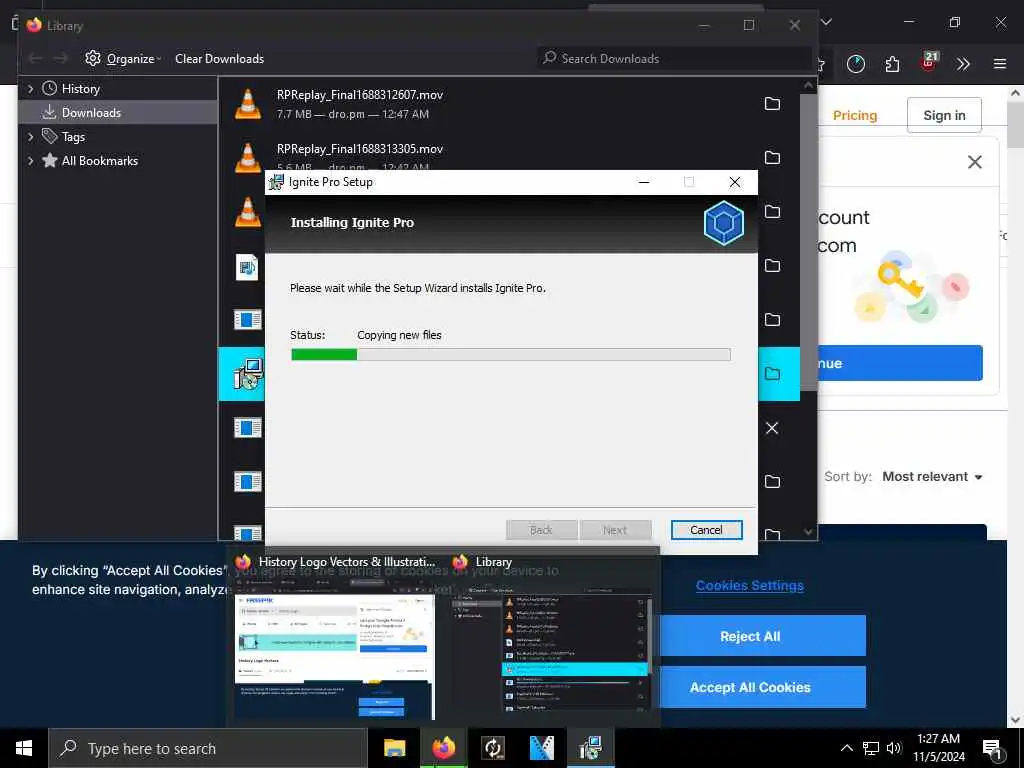Screen dimensions: 1024x768
Task: Select History clock icon in sidebar
Action: click(x=50, y=88)
